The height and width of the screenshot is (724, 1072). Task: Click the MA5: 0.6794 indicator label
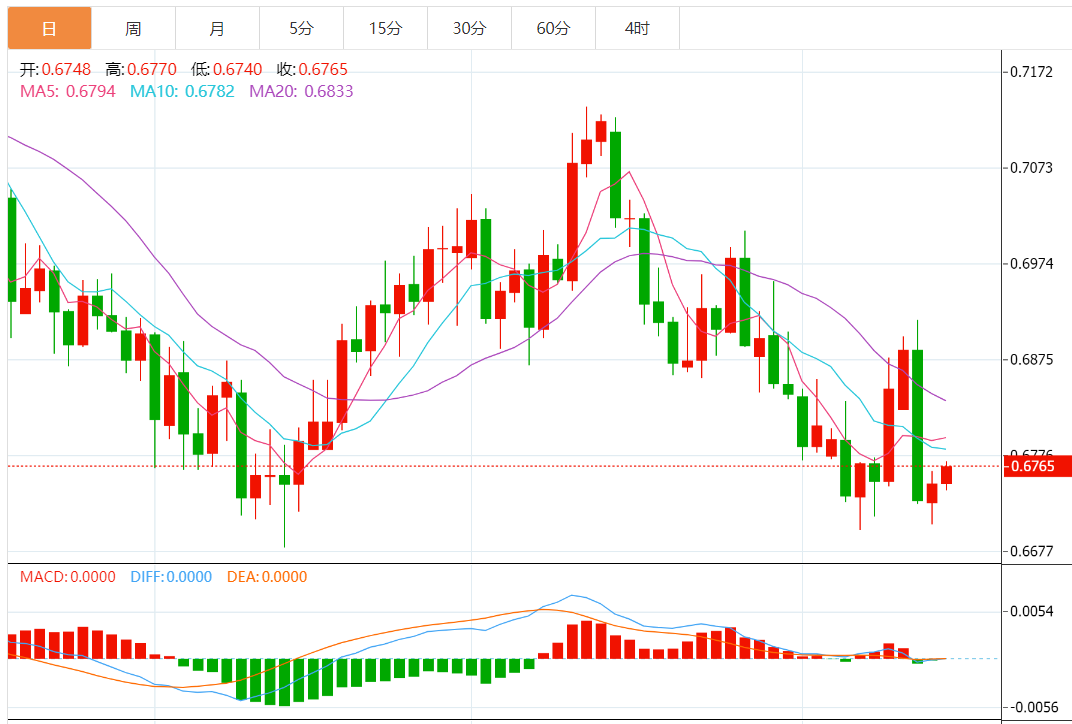click(68, 91)
